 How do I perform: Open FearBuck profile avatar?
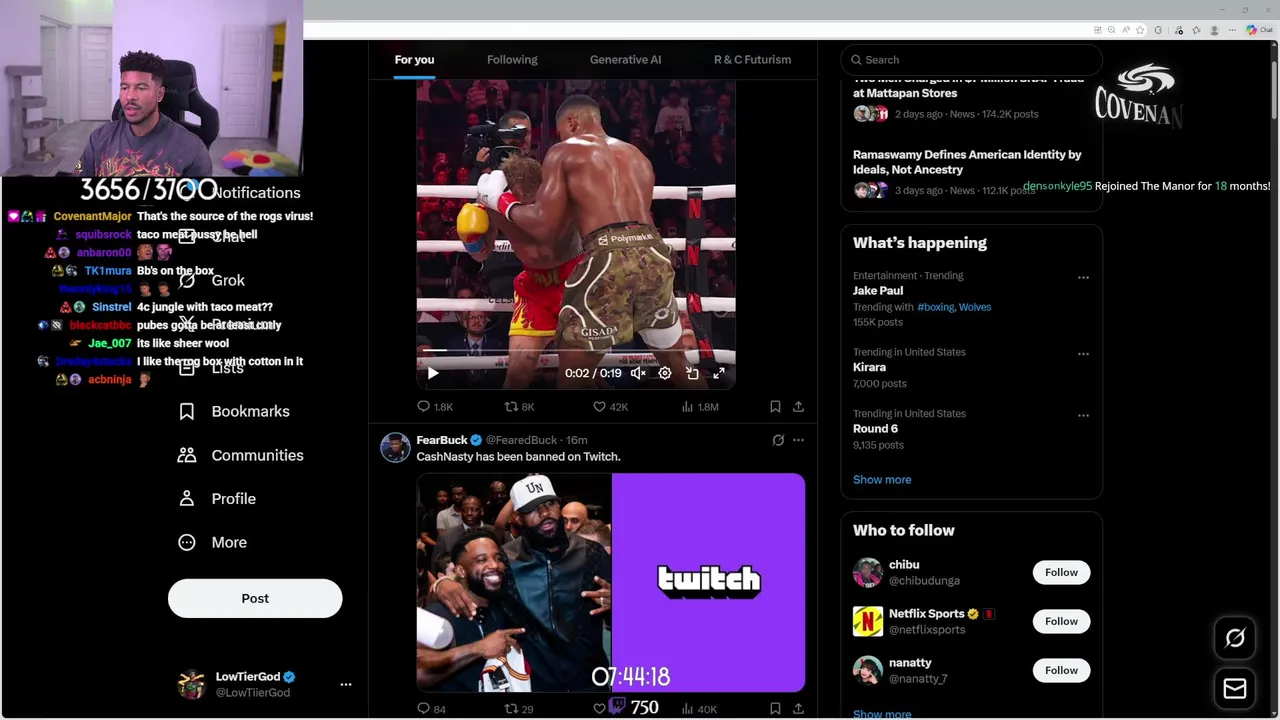pyautogui.click(x=395, y=447)
